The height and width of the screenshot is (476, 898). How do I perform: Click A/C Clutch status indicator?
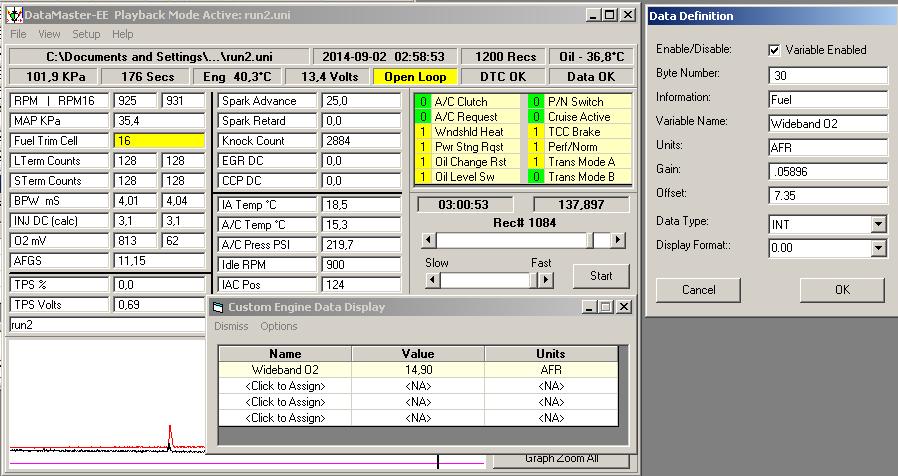(x=423, y=102)
